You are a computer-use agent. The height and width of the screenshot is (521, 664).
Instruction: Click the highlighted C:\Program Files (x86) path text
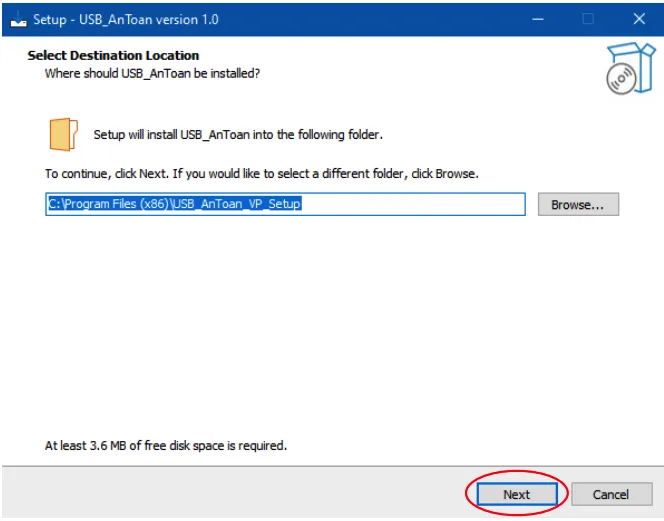[174, 204]
